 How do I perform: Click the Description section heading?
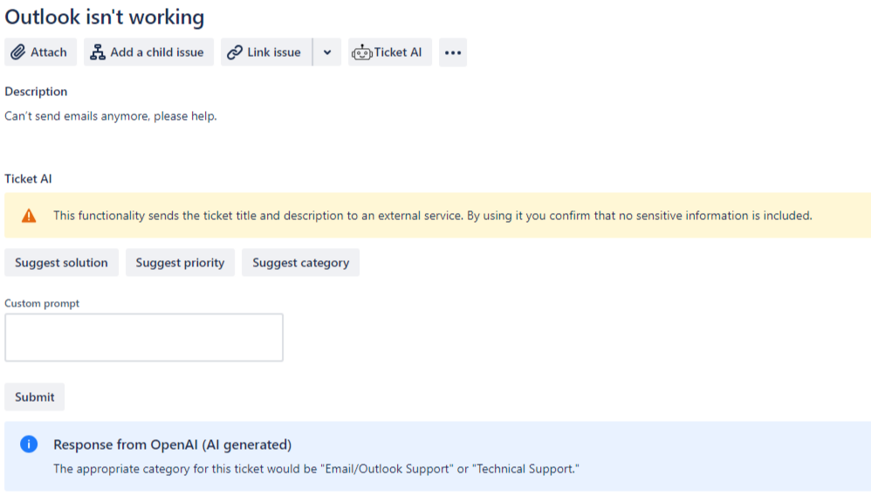(x=36, y=91)
